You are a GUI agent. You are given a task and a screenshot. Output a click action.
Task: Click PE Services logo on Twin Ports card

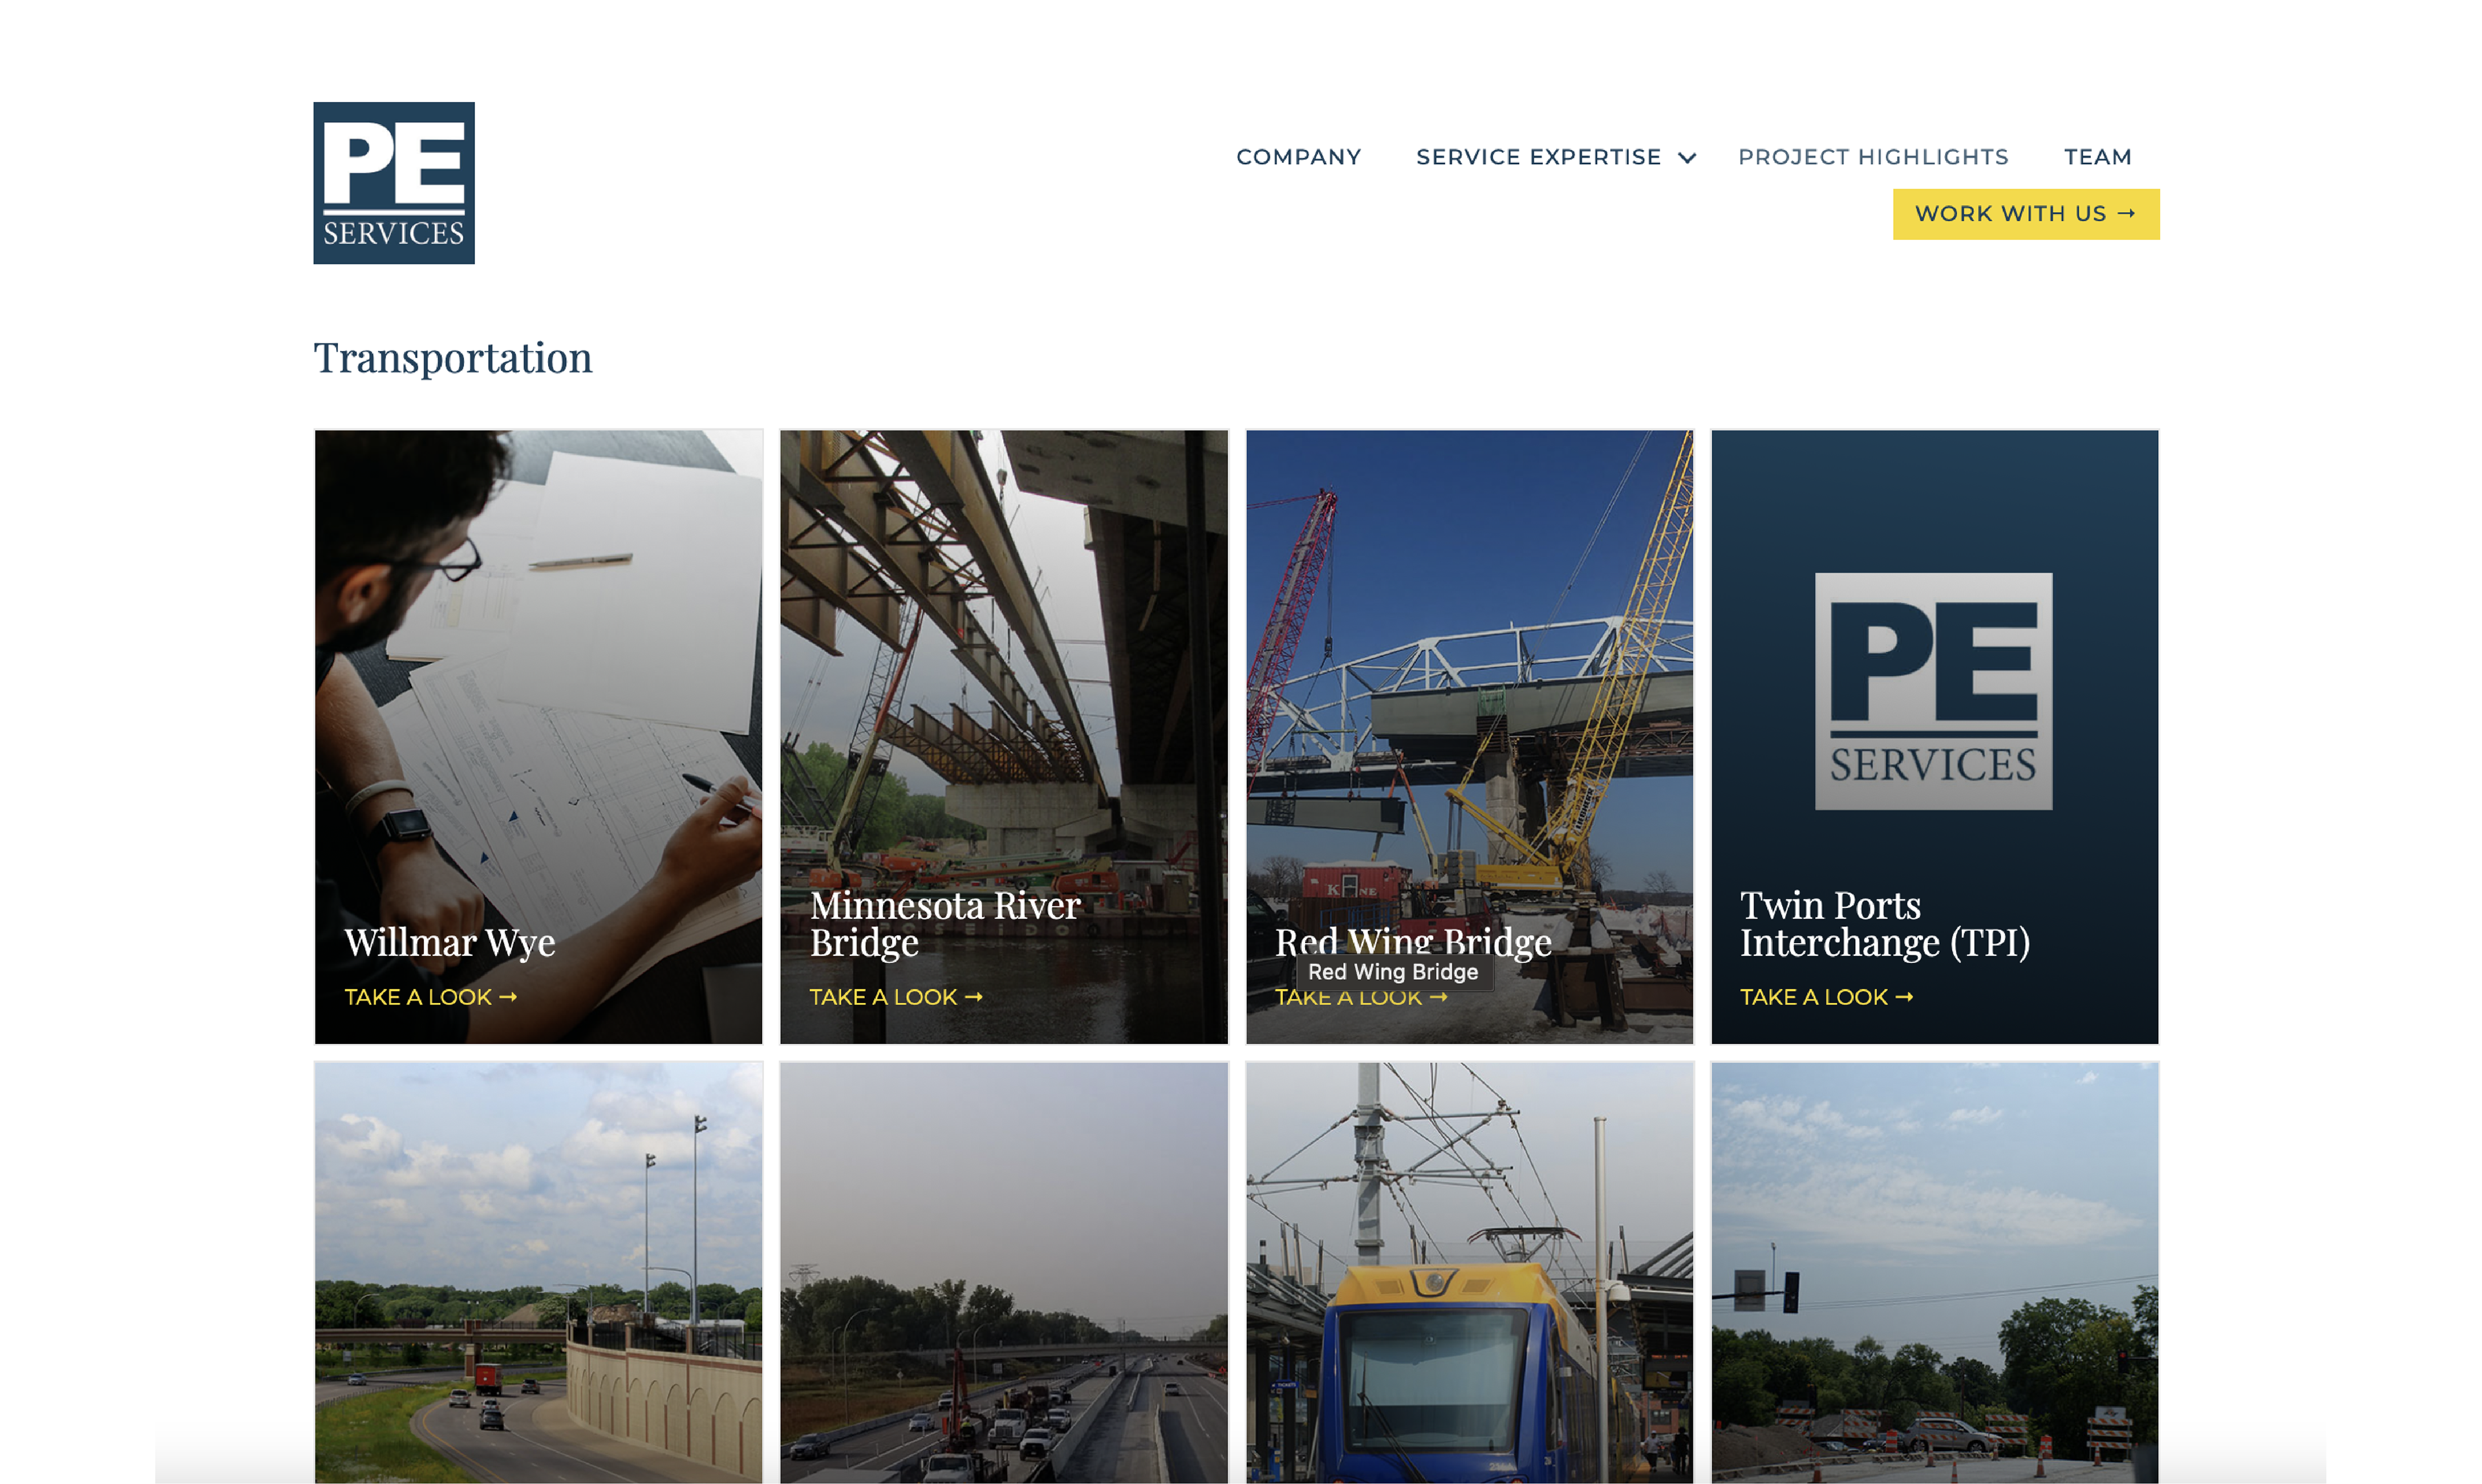click(1933, 691)
